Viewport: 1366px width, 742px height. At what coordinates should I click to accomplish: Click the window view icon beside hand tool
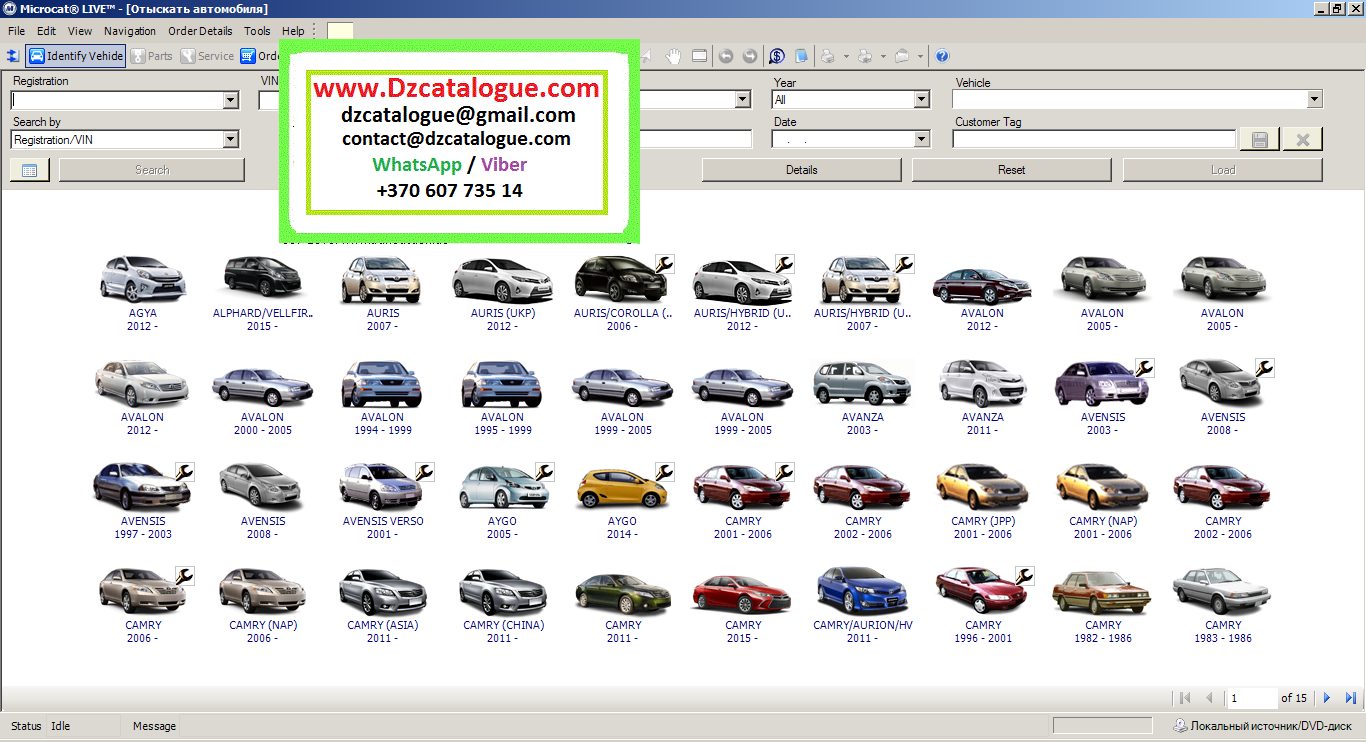click(x=699, y=56)
